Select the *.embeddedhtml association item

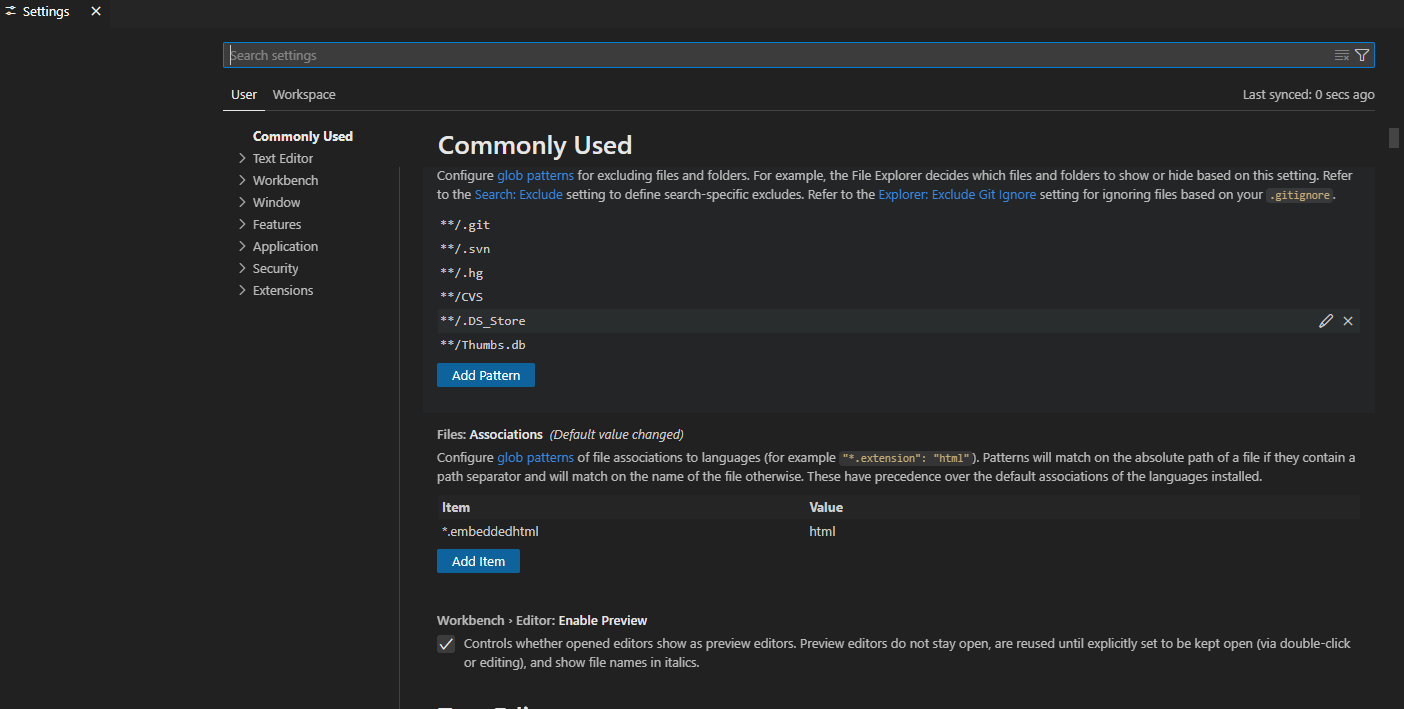490,531
